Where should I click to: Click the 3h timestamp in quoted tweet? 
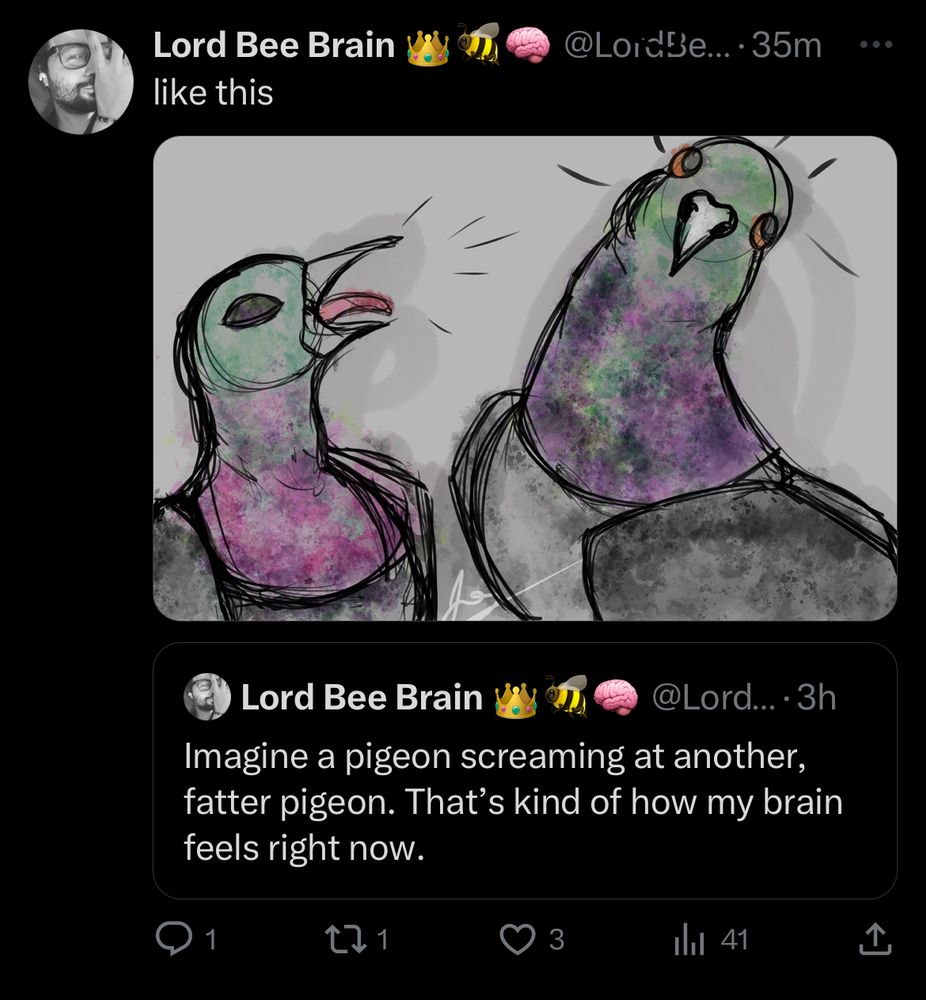point(816,697)
